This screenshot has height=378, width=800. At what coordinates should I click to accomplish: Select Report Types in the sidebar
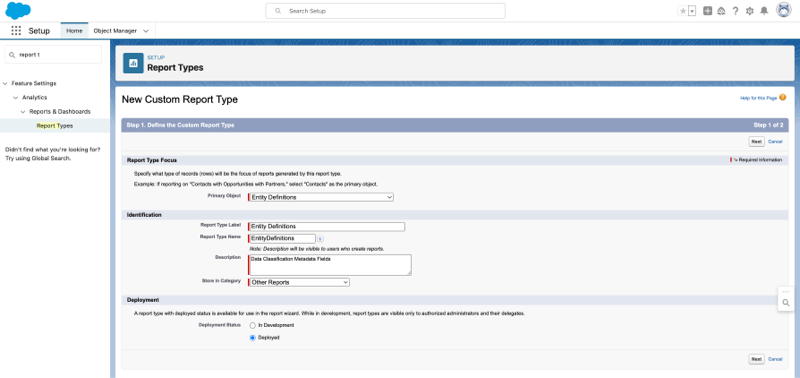coord(55,125)
